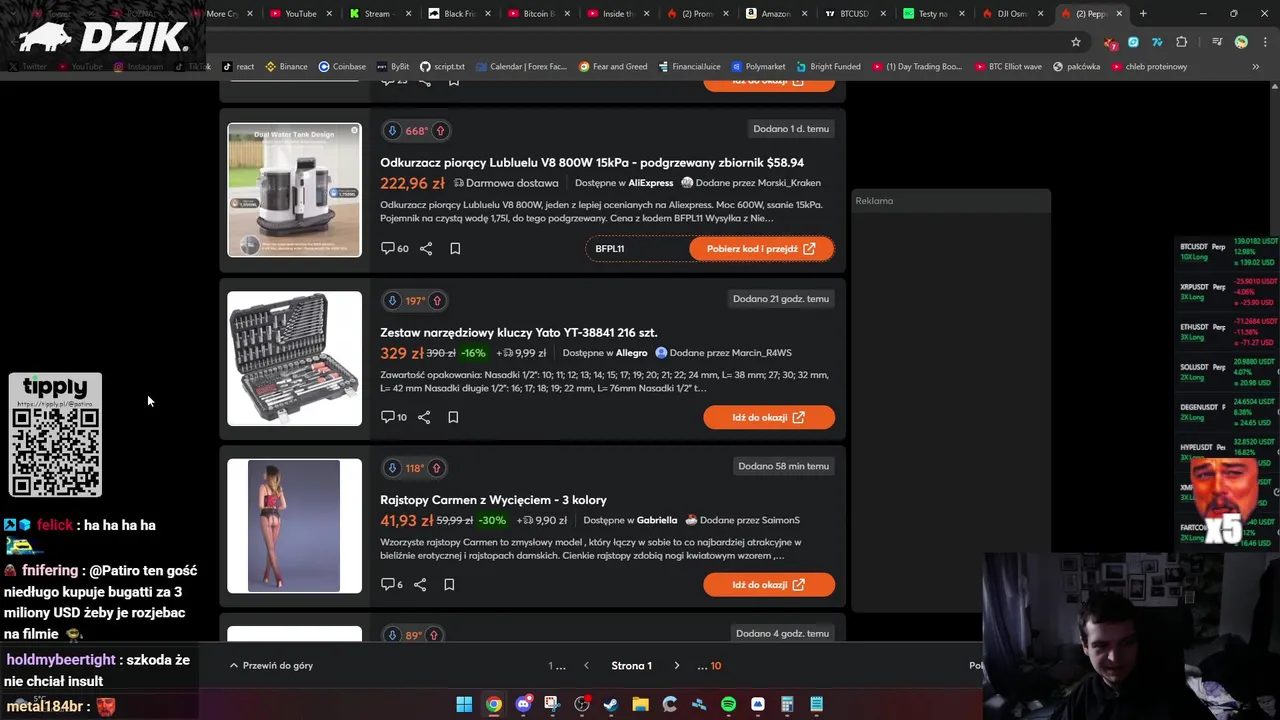Bookmark this page with the star icon
This screenshot has width=1280, height=720.
(1076, 42)
